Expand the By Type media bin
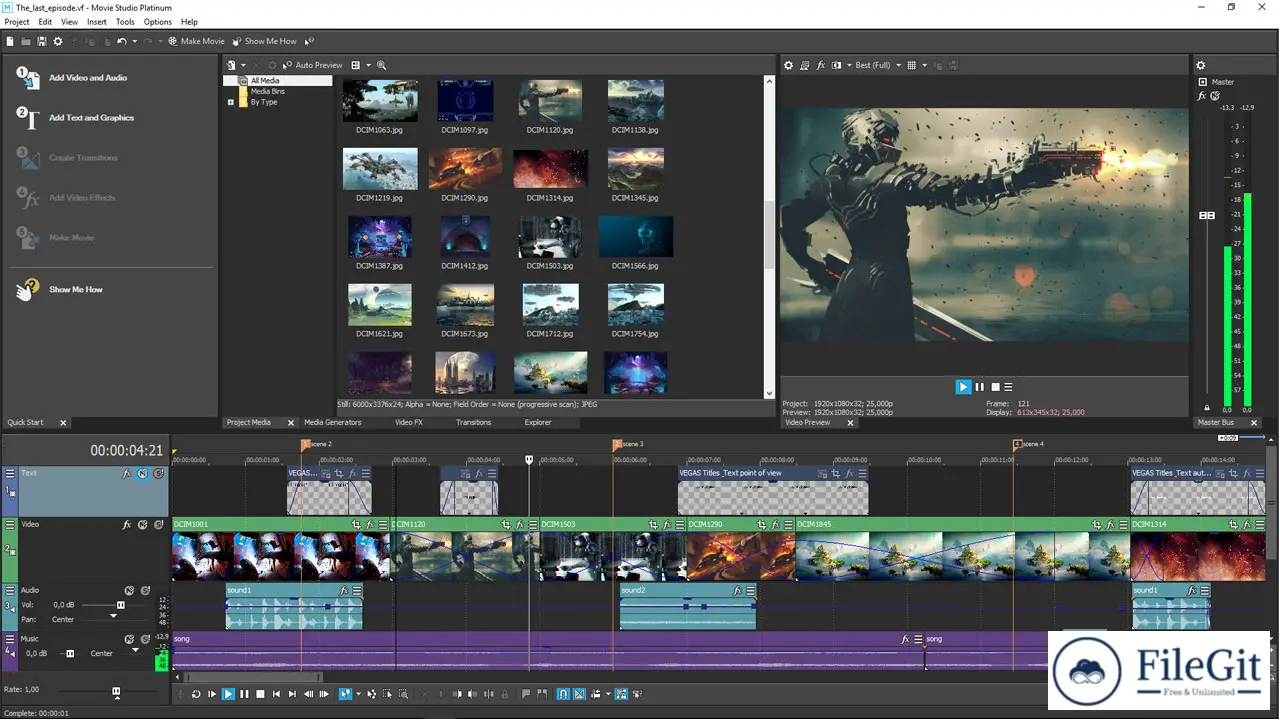The width and height of the screenshot is (1280, 720). [231, 102]
